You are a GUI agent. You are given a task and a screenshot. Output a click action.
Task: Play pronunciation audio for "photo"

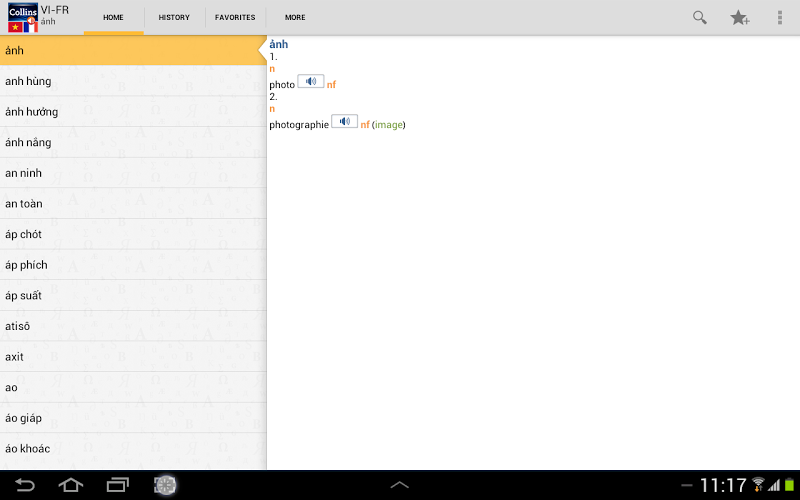310,81
